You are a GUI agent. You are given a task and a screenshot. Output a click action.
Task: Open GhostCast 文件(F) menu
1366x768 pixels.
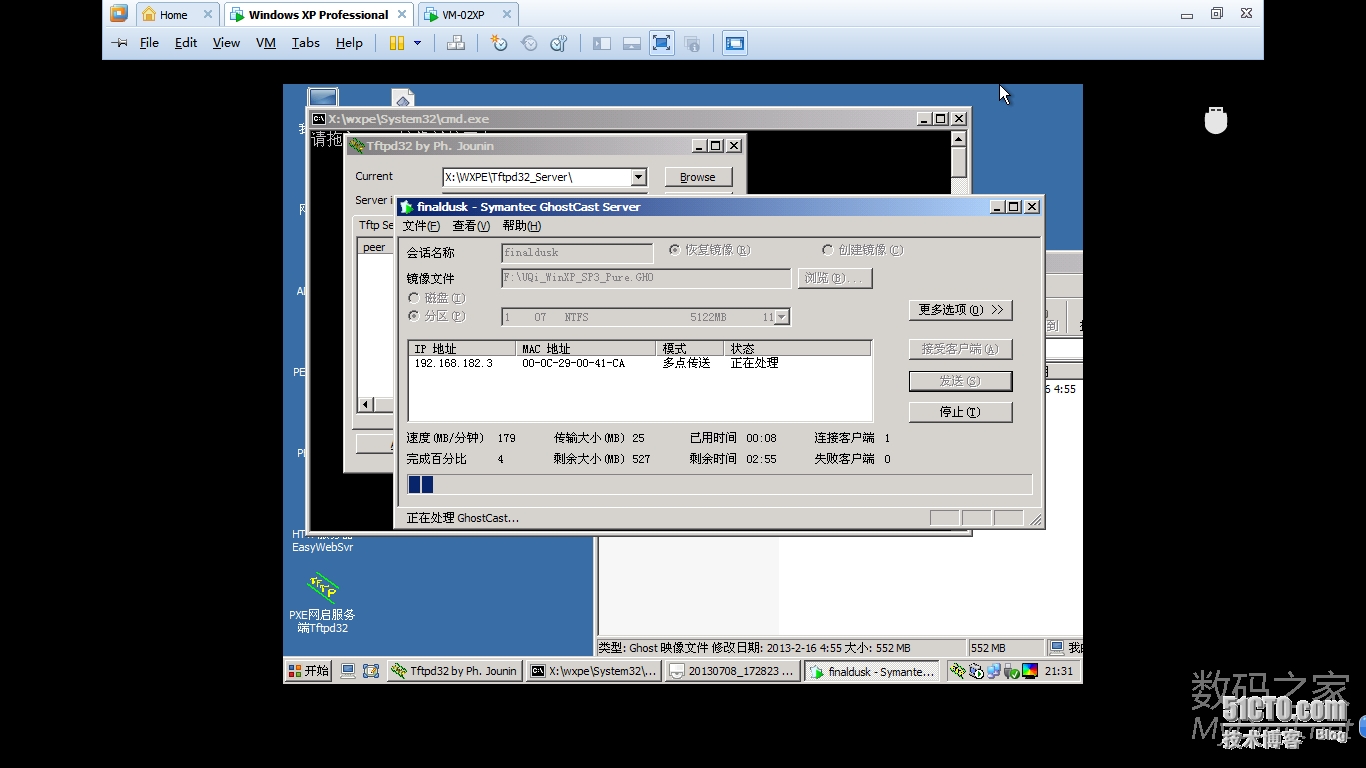(421, 226)
